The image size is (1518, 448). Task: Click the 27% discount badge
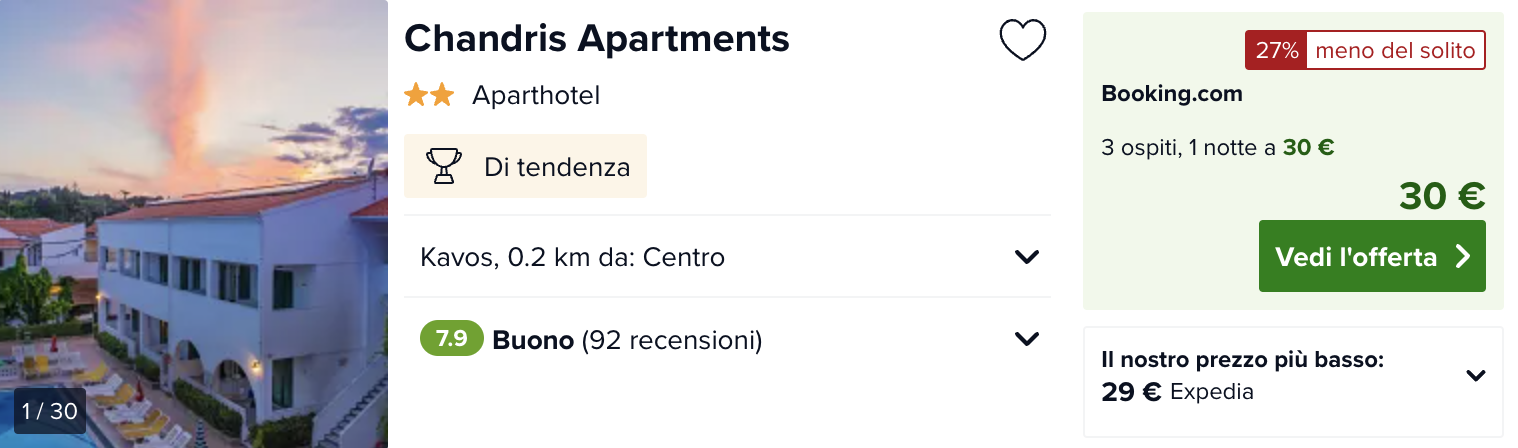(1276, 51)
